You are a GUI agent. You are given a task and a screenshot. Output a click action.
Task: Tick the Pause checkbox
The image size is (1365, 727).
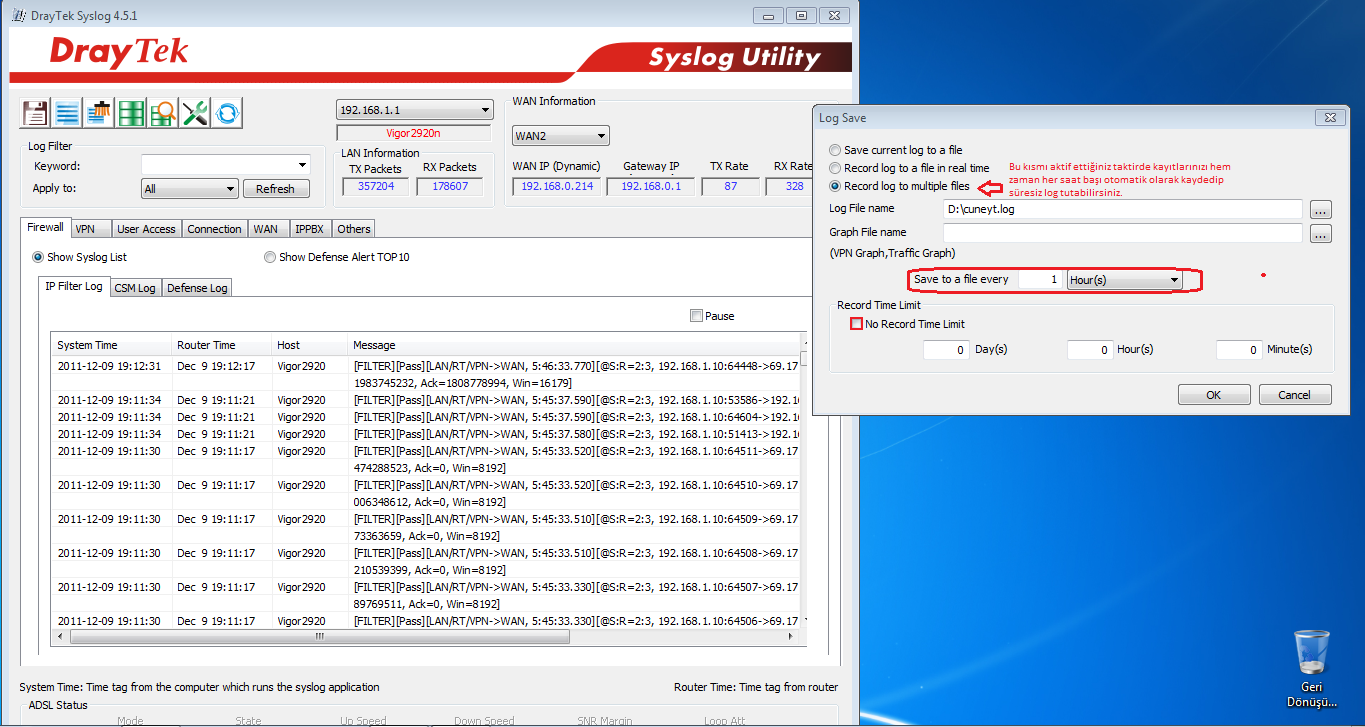point(696,316)
